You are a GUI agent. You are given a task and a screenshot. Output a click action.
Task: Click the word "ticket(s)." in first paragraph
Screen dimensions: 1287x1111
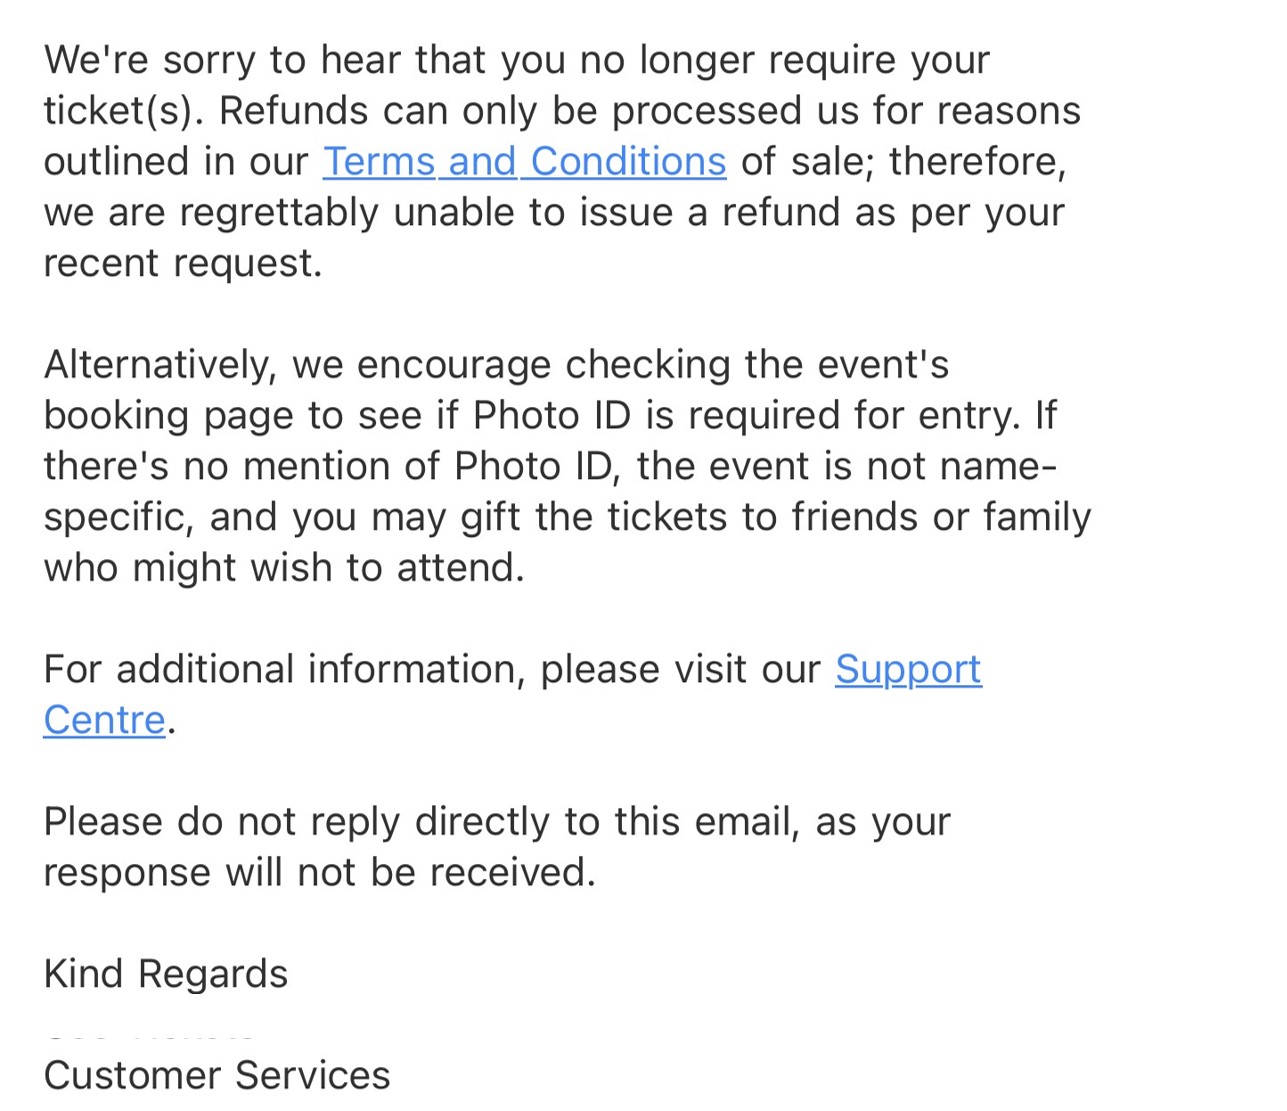click(123, 111)
